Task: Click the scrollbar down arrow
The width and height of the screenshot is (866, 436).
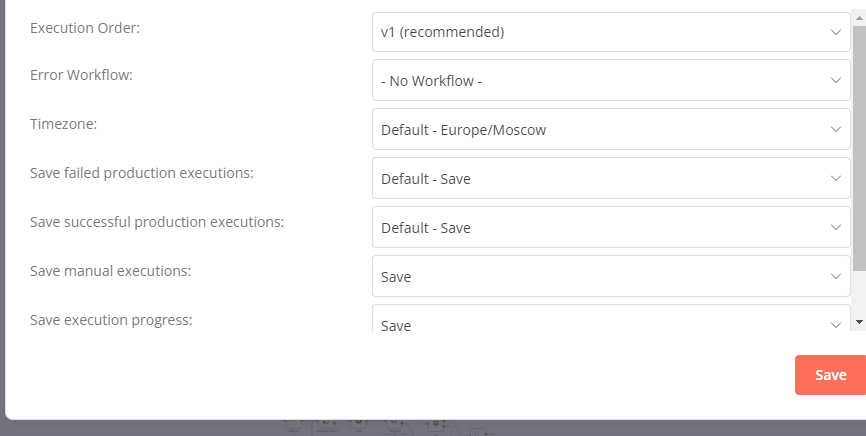Action: pos(859,321)
